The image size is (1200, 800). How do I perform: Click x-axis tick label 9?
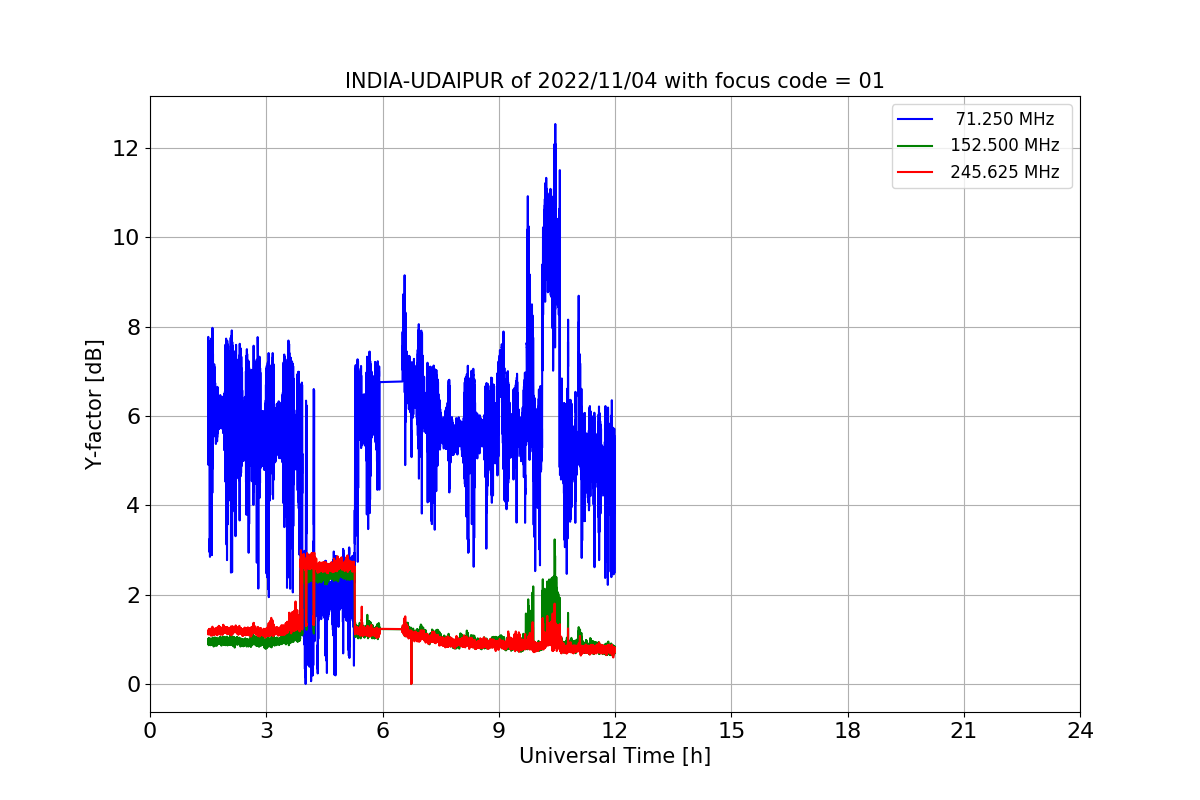[x=499, y=730]
